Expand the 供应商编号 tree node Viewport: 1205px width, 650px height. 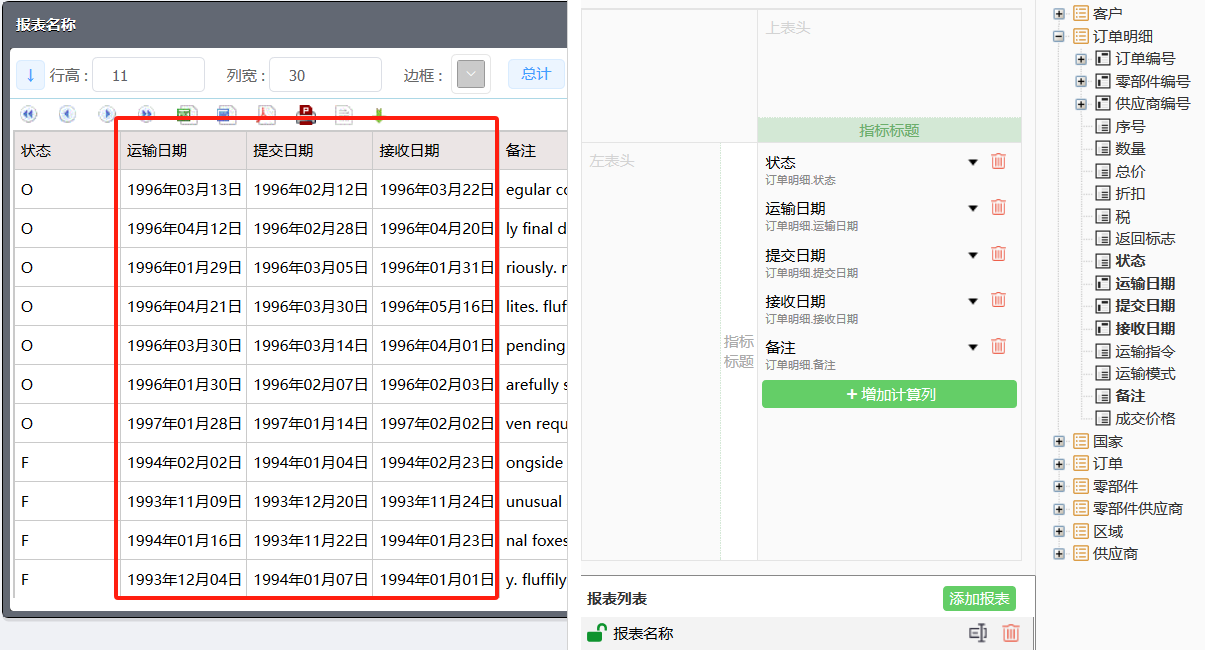1081,104
